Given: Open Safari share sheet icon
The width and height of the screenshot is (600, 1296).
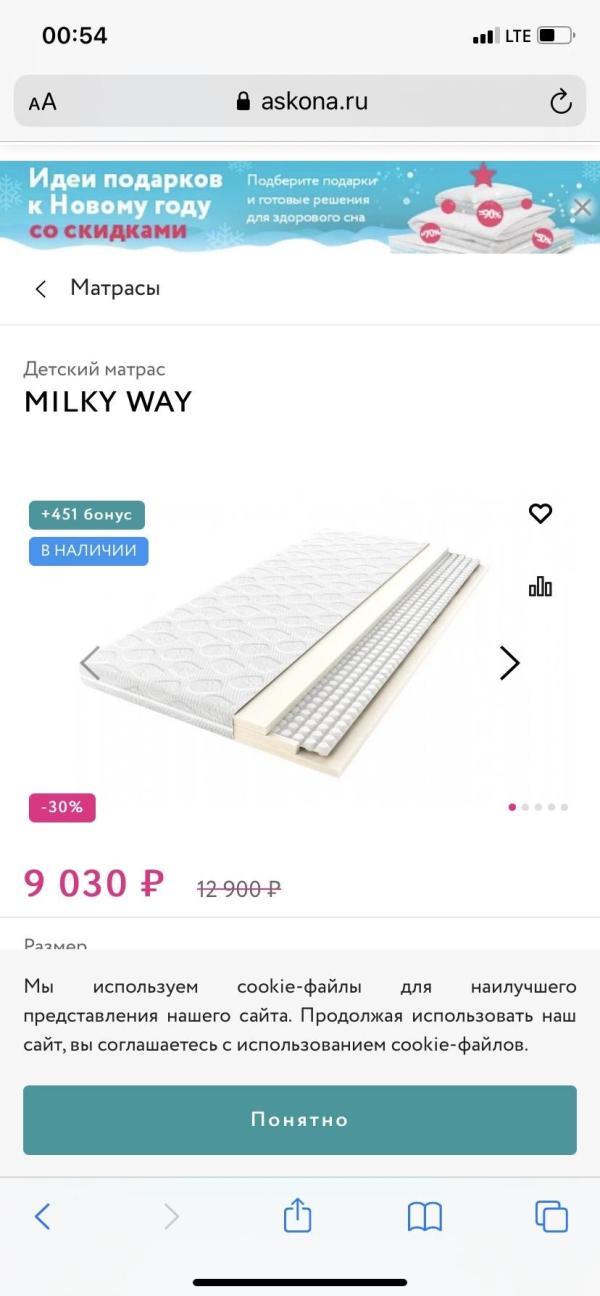Looking at the screenshot, I should [297, 1216].
